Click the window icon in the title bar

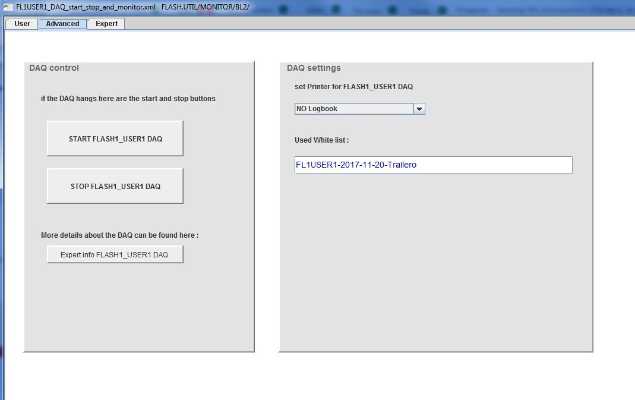[x=7, y=7]
